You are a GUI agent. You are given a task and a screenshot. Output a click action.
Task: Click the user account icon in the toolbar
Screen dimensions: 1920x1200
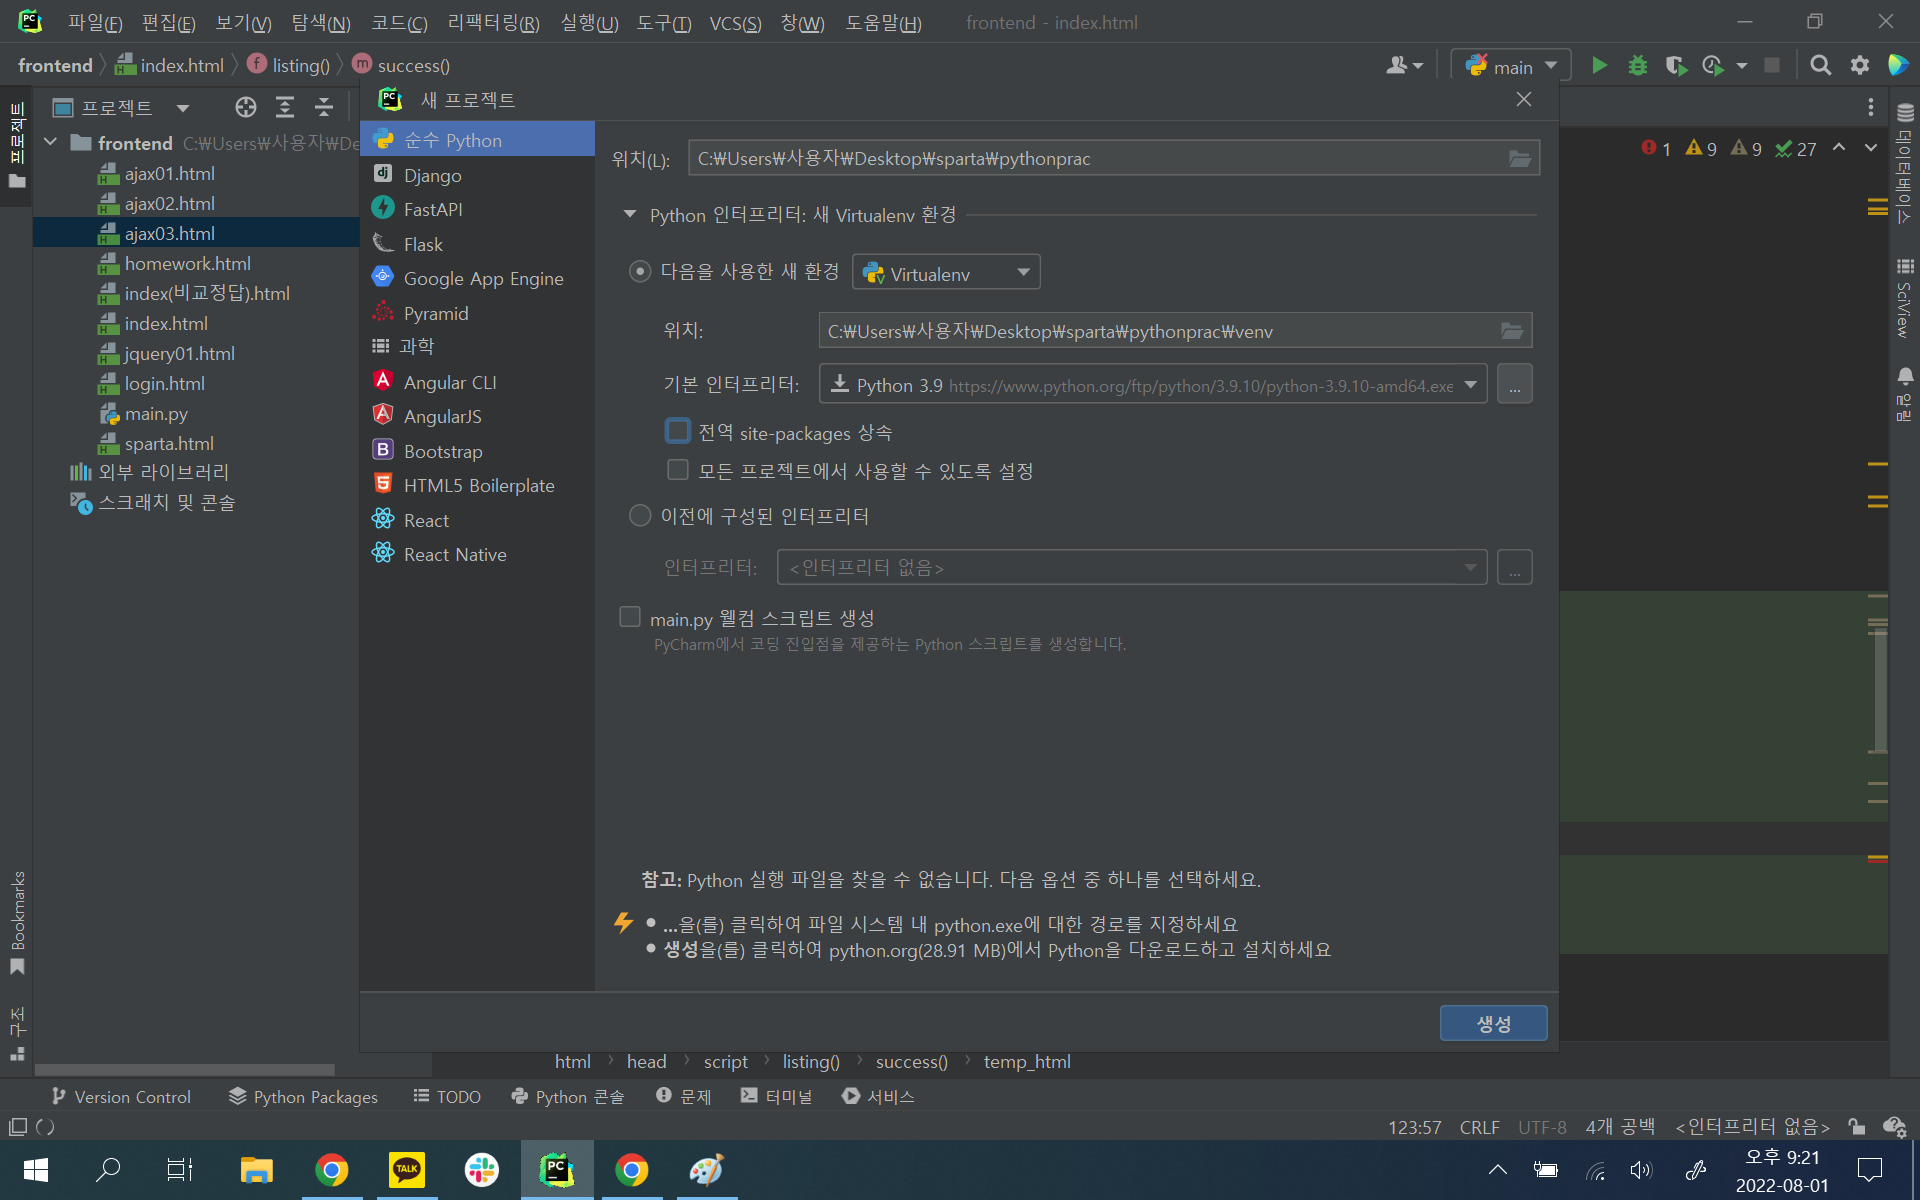click(x=1404, y=66)
